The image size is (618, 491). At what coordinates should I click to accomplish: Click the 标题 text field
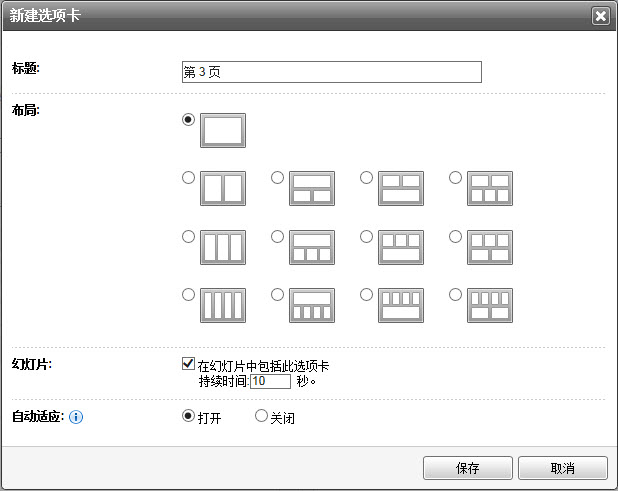(331, 72)
